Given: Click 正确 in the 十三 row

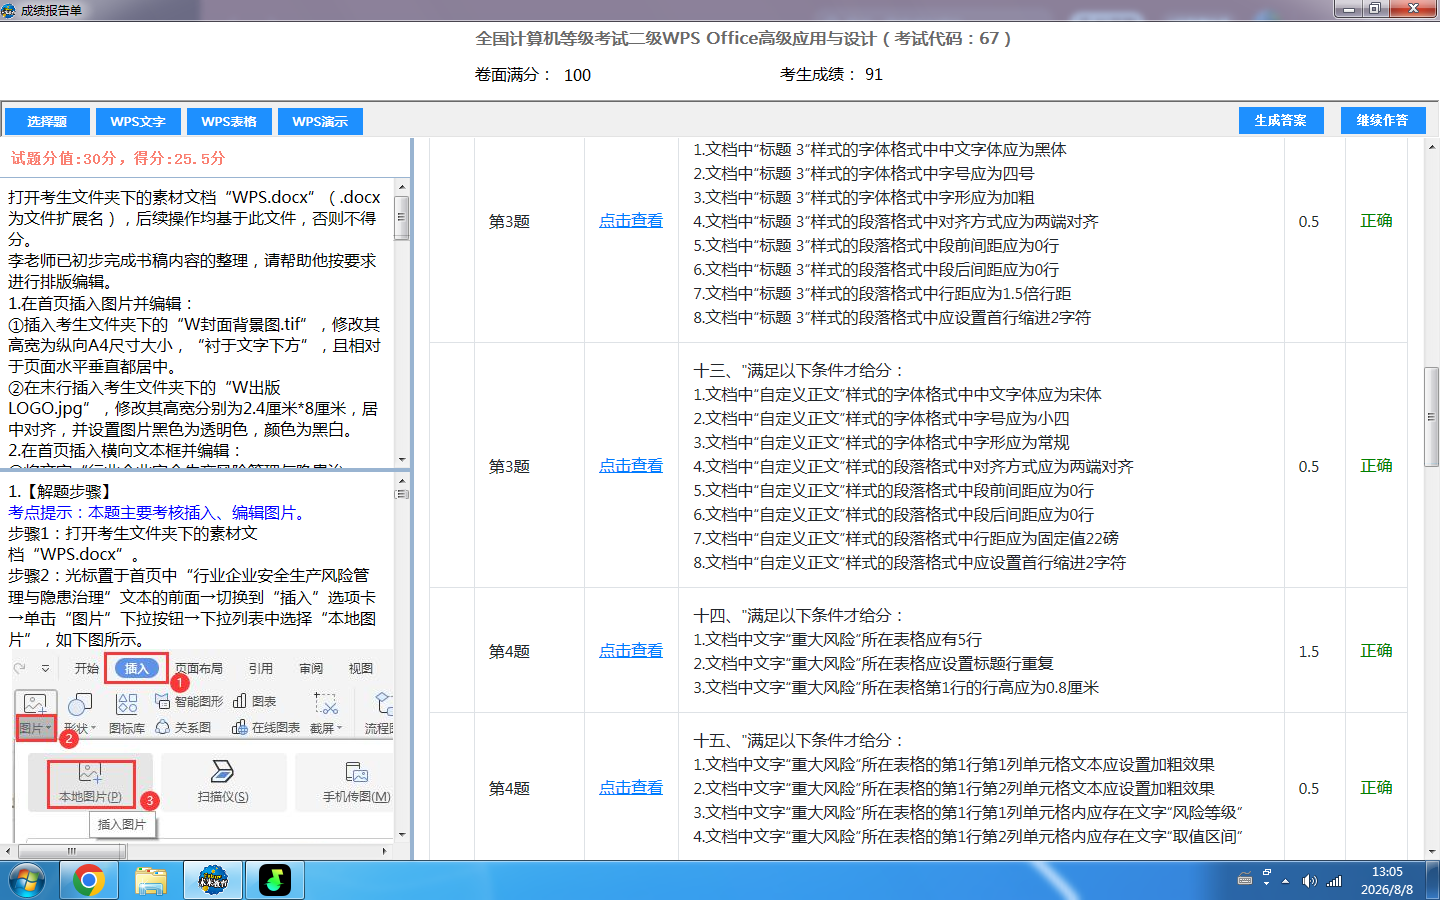Looking at the screenshot, I should pos(1376,466).
